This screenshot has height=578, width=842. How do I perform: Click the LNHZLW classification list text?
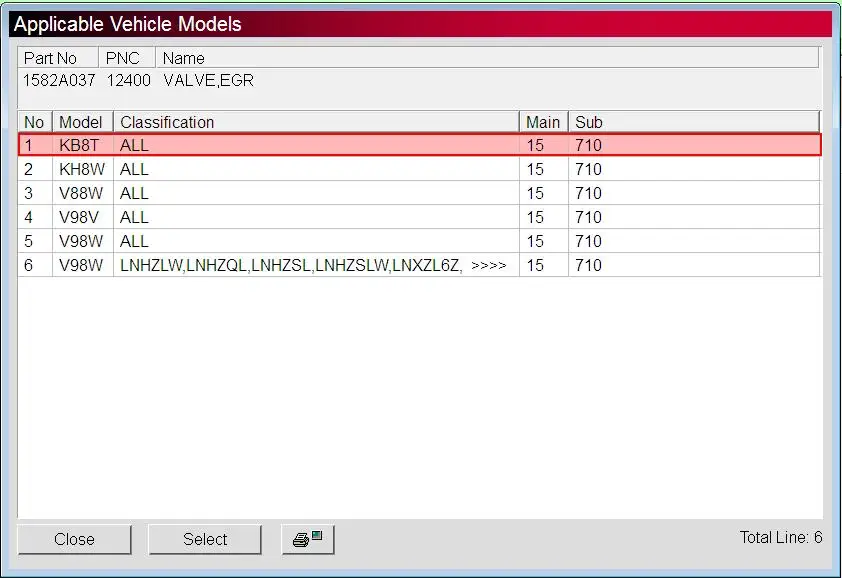[x=291, y=265]
